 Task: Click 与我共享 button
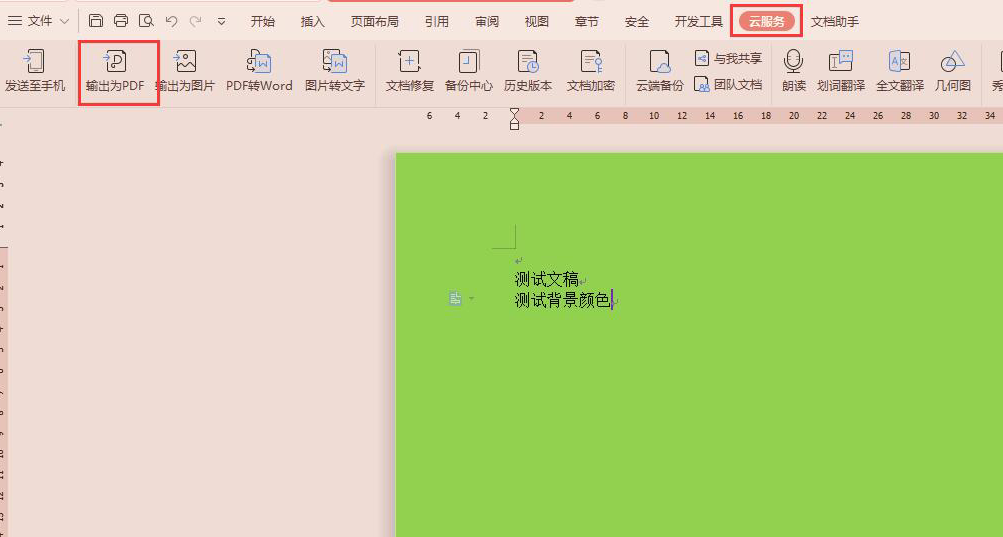point(728,58)
